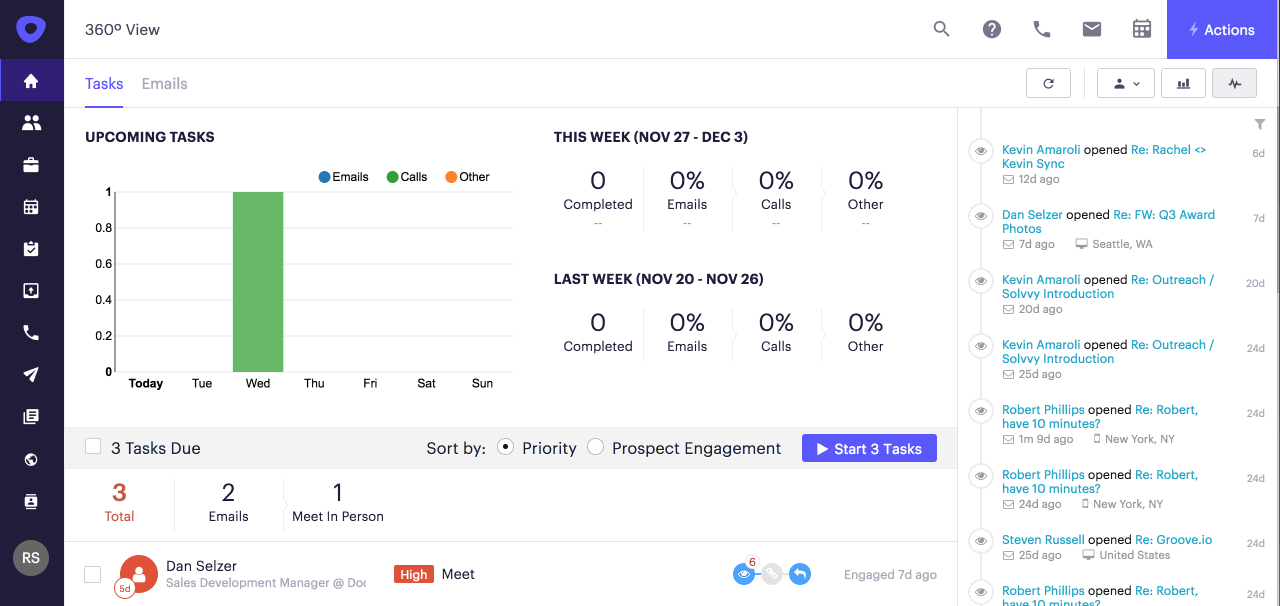Open the bar chart stats icon

coord(1183,83)
